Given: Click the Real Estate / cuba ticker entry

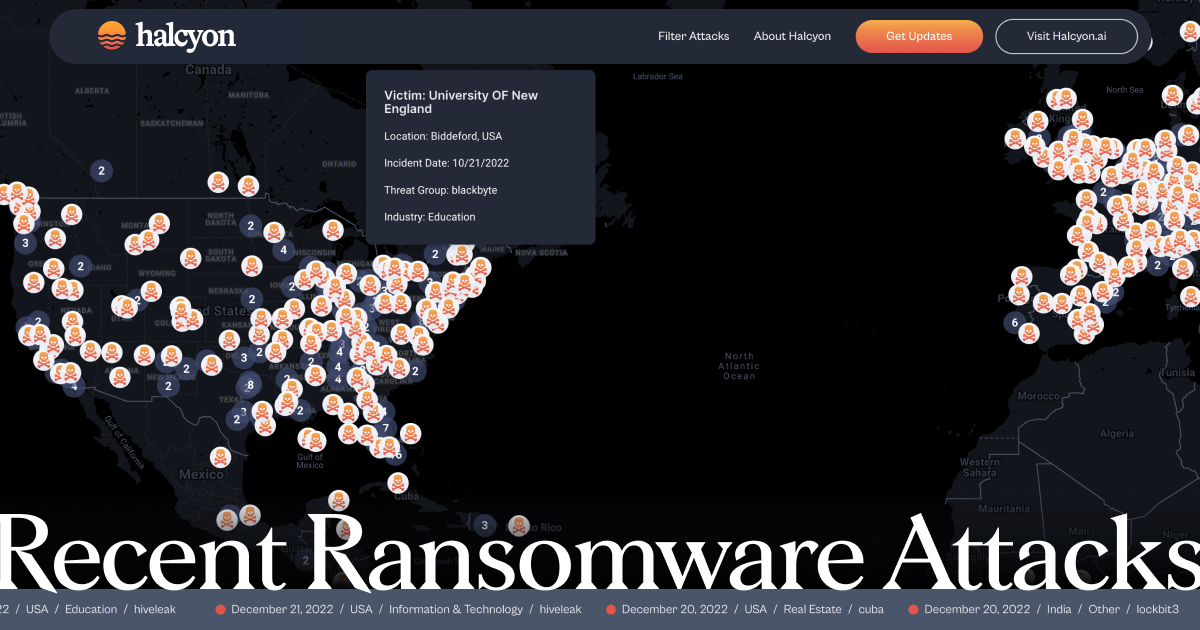Looking at the screenshot, I should click(x=746, y=609).
